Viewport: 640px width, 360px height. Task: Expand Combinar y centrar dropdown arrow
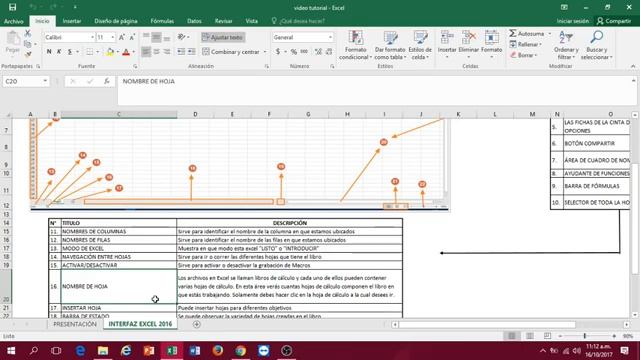pos(265,52)
